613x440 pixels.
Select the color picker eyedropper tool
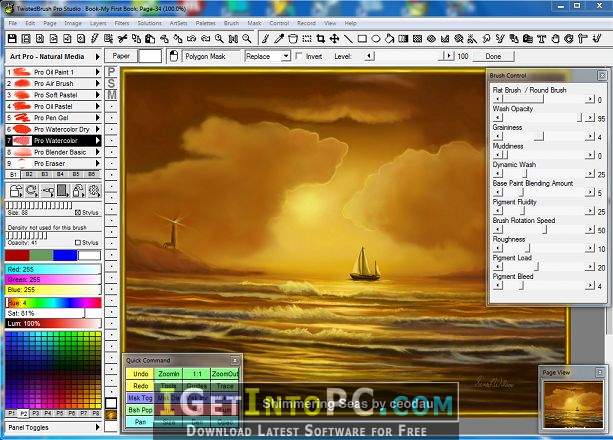pyautogui.click(x=279, y=39)
